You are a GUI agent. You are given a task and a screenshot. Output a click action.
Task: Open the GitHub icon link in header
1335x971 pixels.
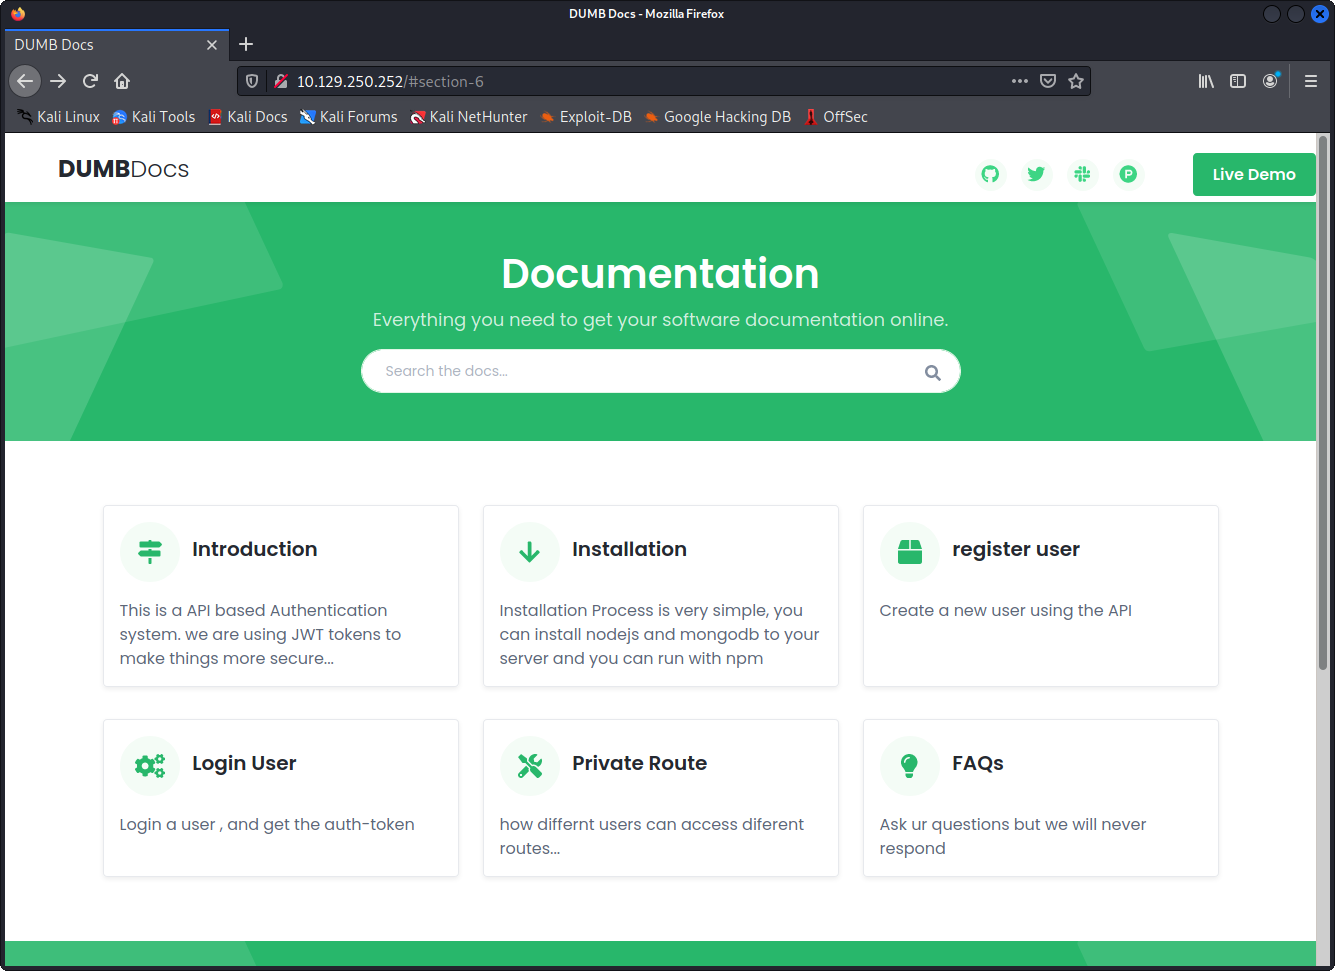[x=990, y=174]
